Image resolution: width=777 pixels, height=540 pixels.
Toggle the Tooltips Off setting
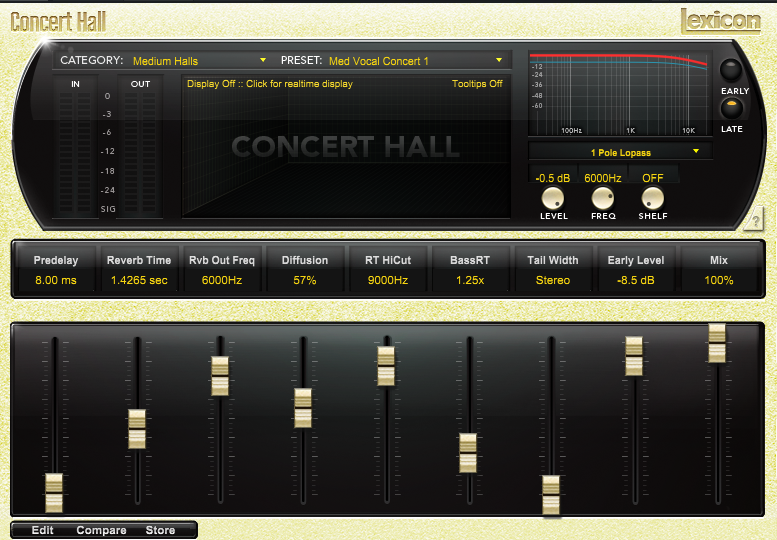click(x=477, y=84)
